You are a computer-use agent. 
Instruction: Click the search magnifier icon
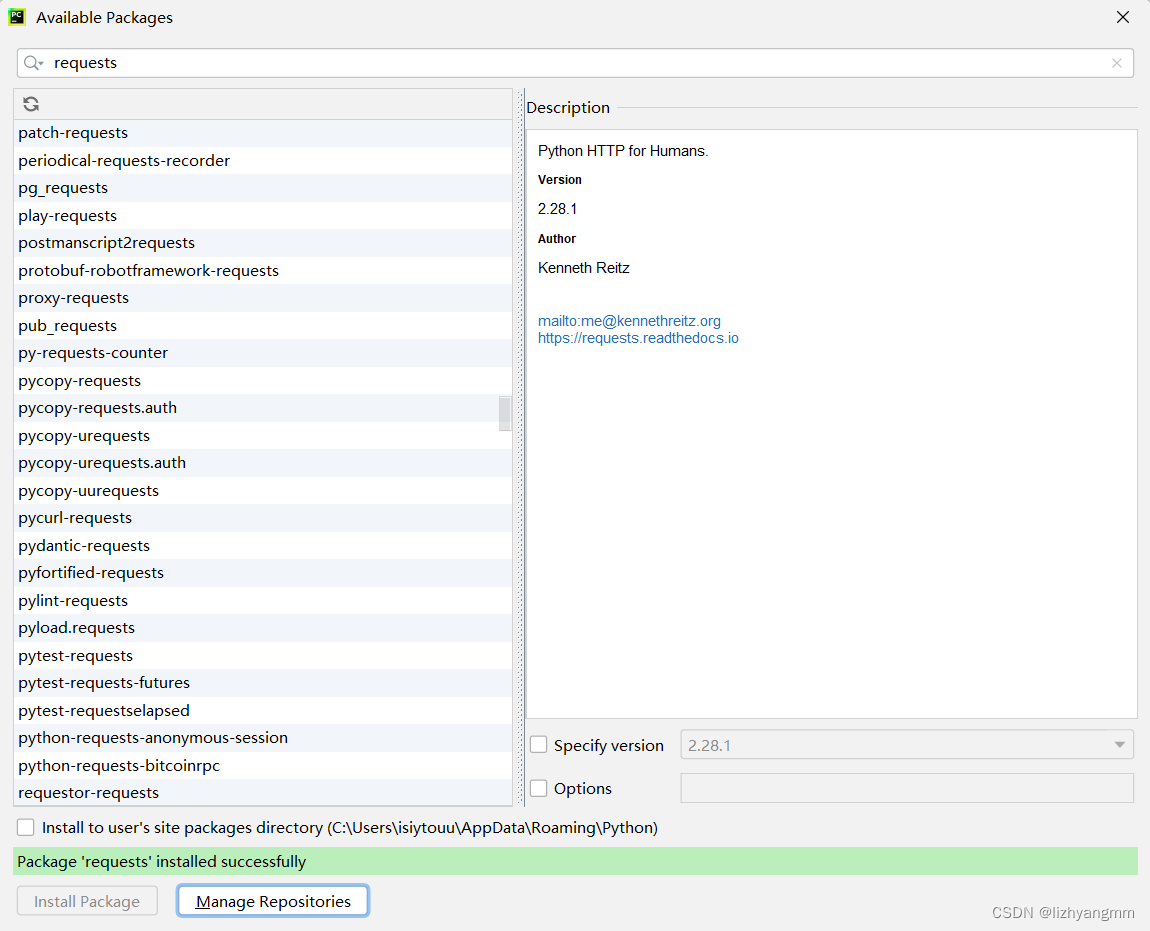(x=33, y=63)
